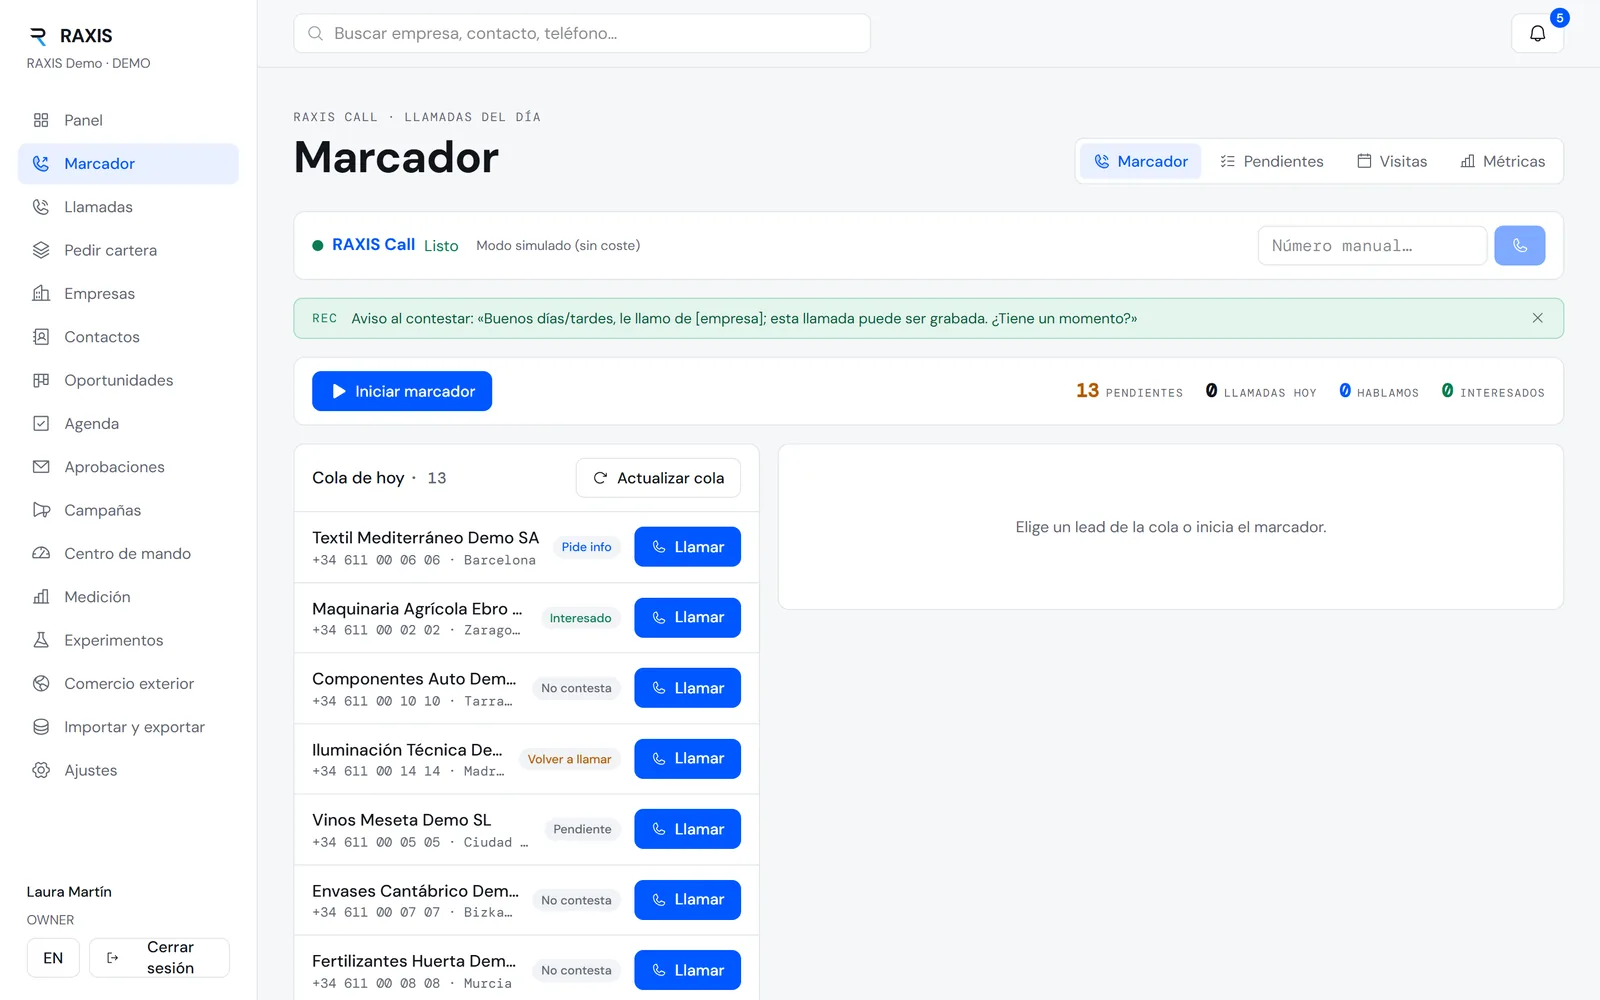This screenshot has height=1000, width=1600.
Task: Click RAXIS Call status label
Action: coord(373,244)
